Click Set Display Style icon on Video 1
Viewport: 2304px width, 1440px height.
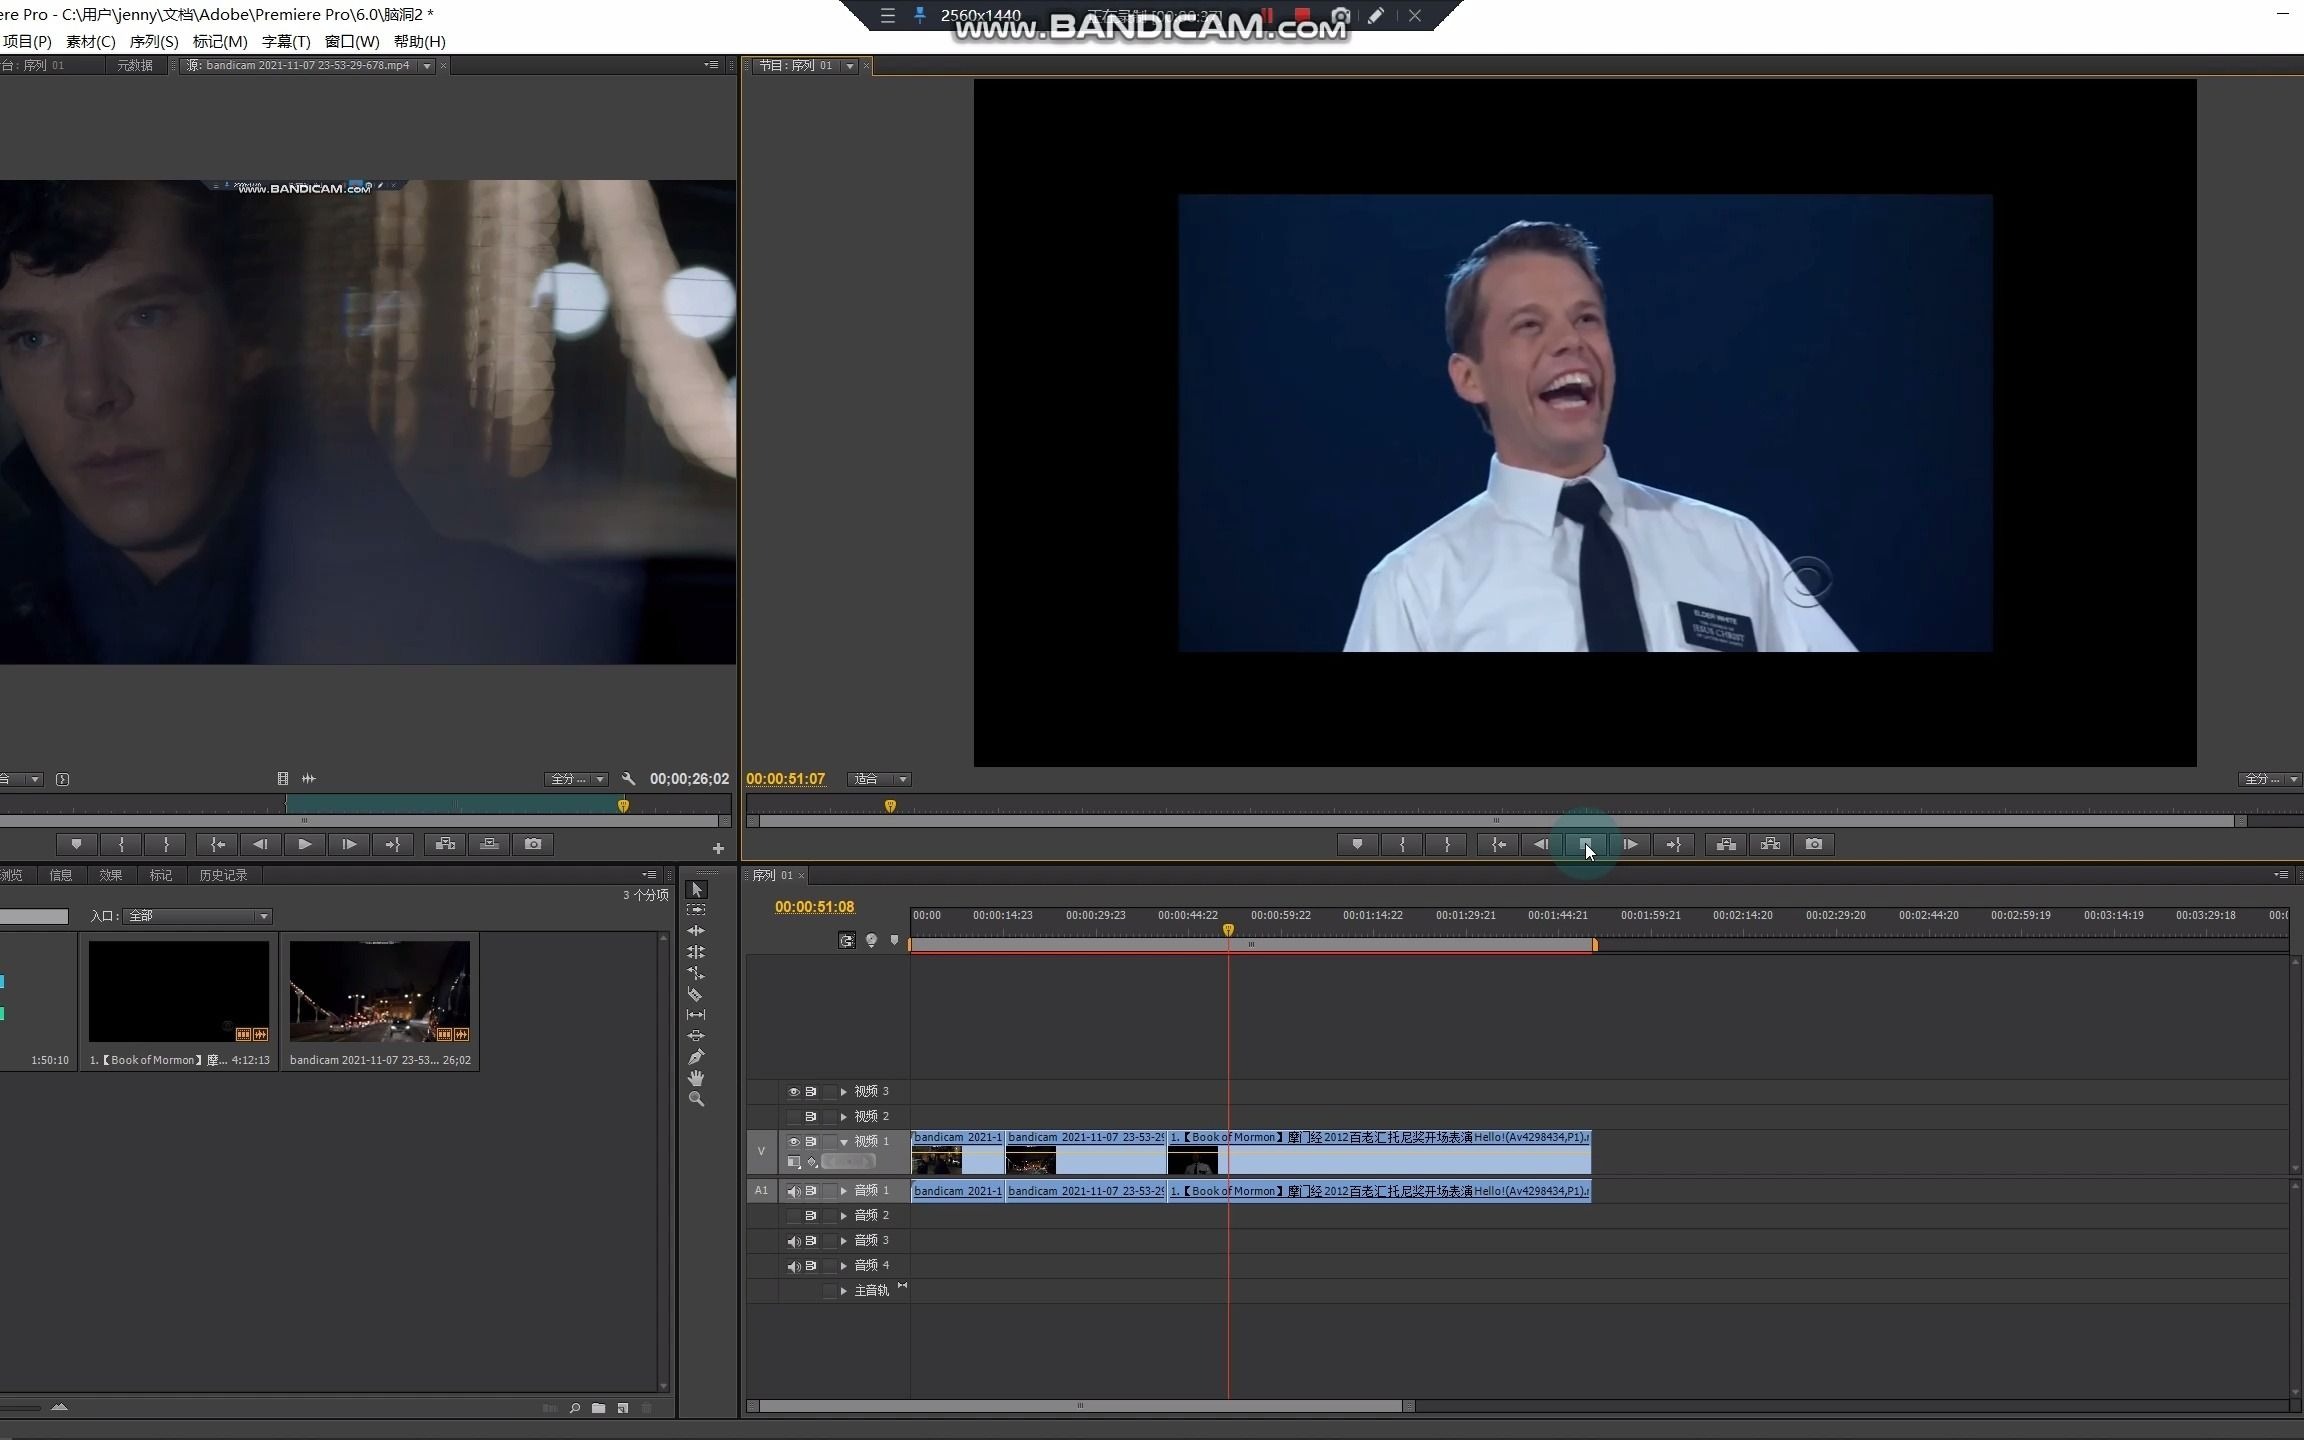tap(794, 1162)
